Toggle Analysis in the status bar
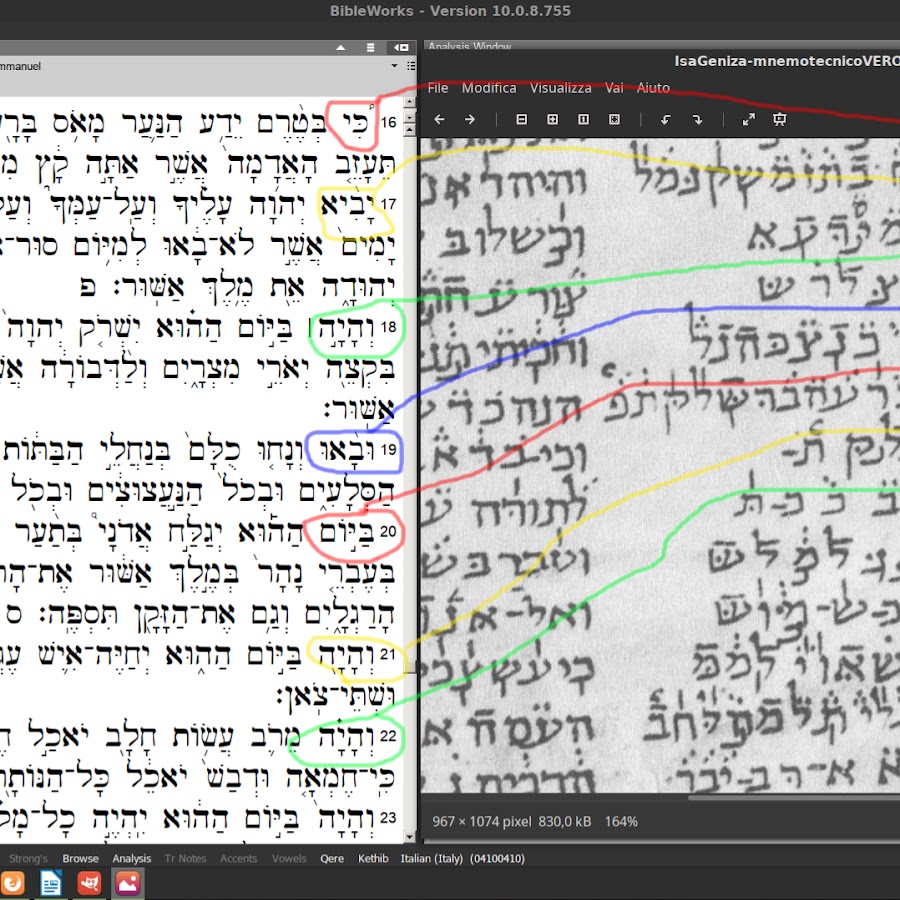 (x=131, y=858)
